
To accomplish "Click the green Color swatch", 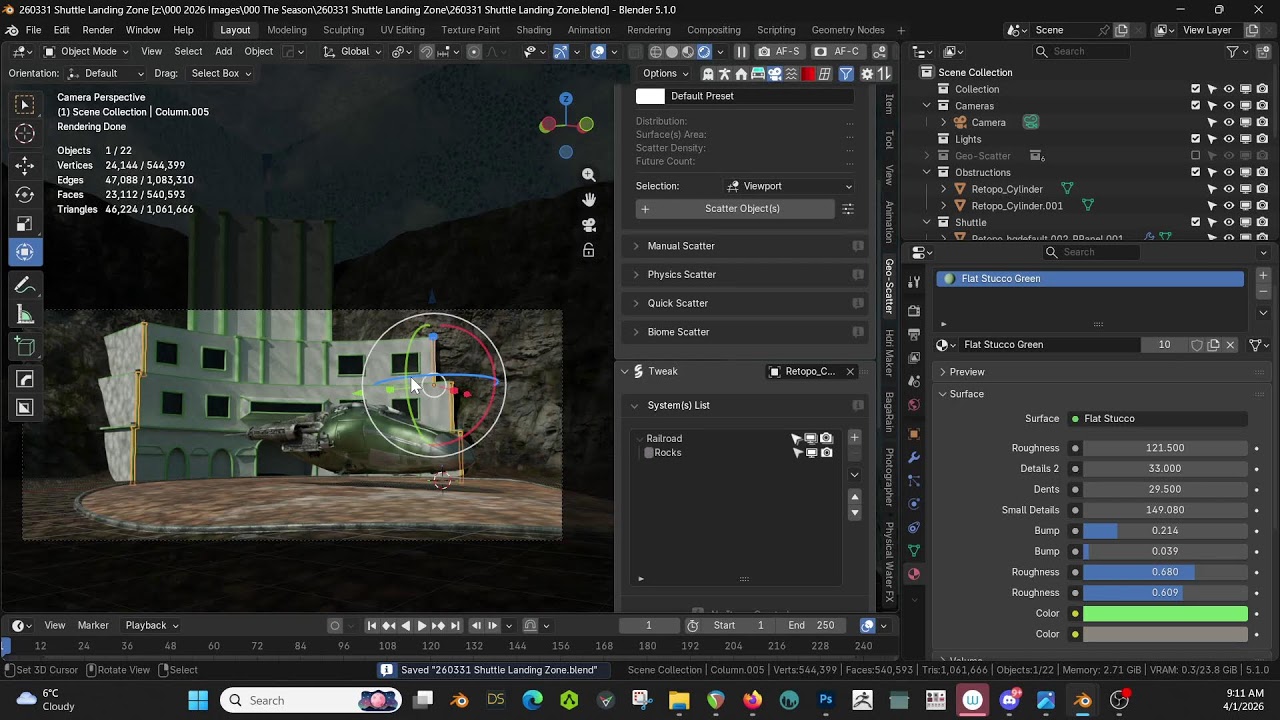I will [1165, 614].
